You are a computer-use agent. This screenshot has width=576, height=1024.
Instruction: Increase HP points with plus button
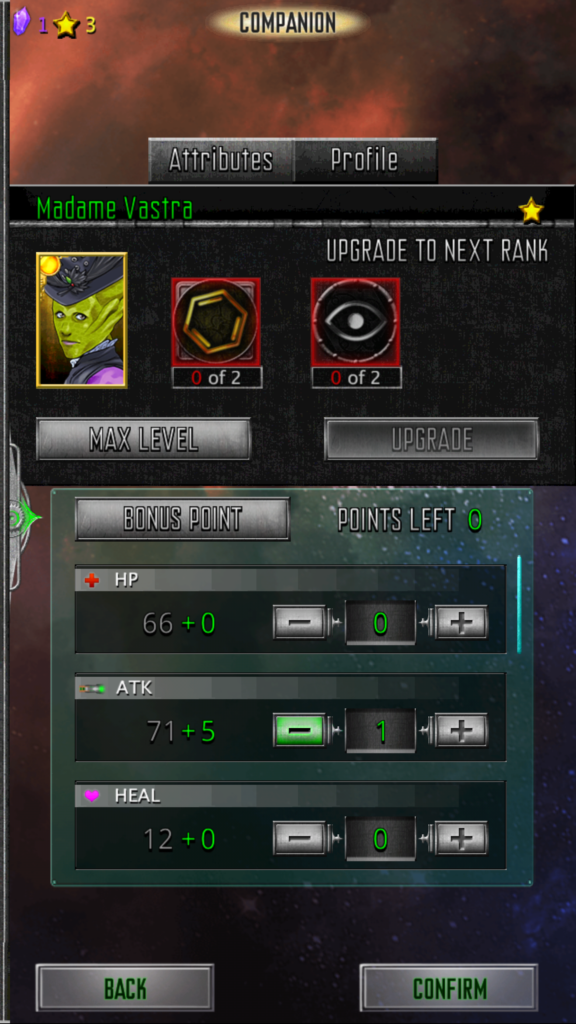[x=462, y=622]
